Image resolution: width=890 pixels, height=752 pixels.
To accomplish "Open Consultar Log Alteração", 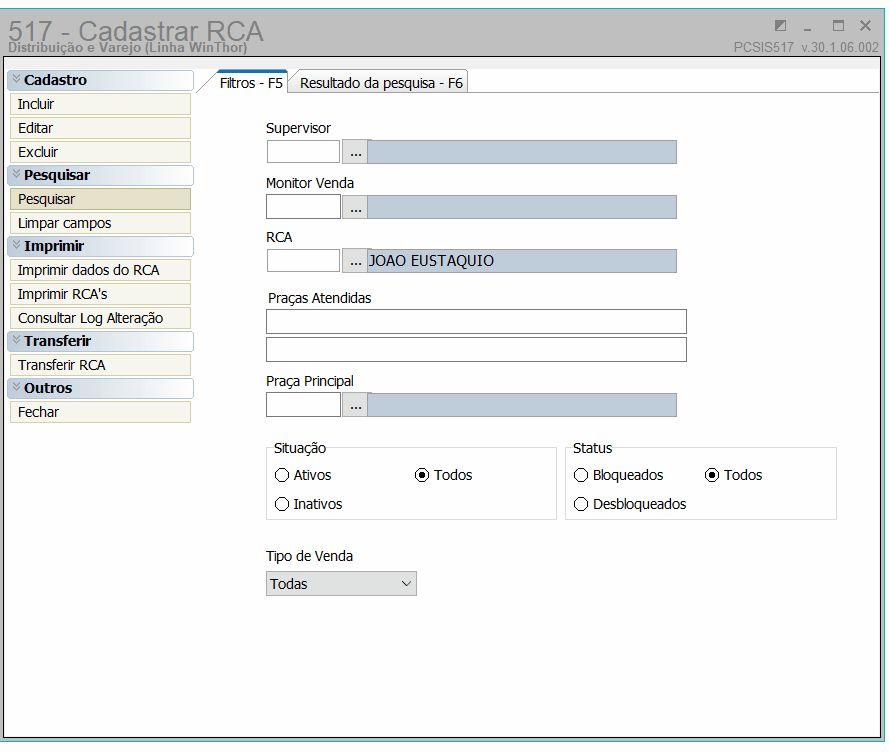I will [100, 318].
